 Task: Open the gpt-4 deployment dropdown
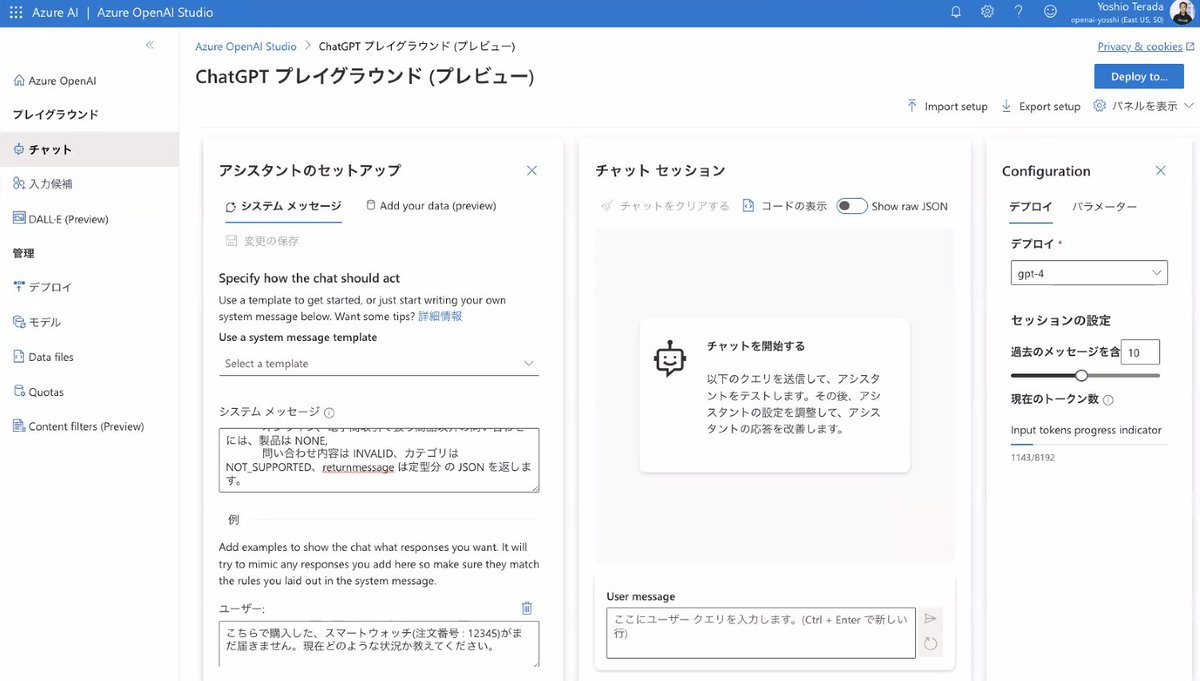click(x=1088, y=272)
